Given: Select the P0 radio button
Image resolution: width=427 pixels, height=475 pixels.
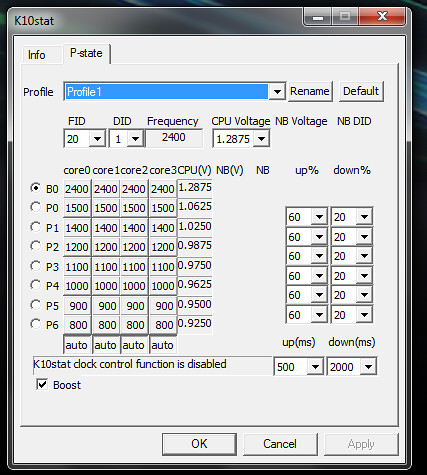Looking at the screenshot, I should [x=35, y=207].
